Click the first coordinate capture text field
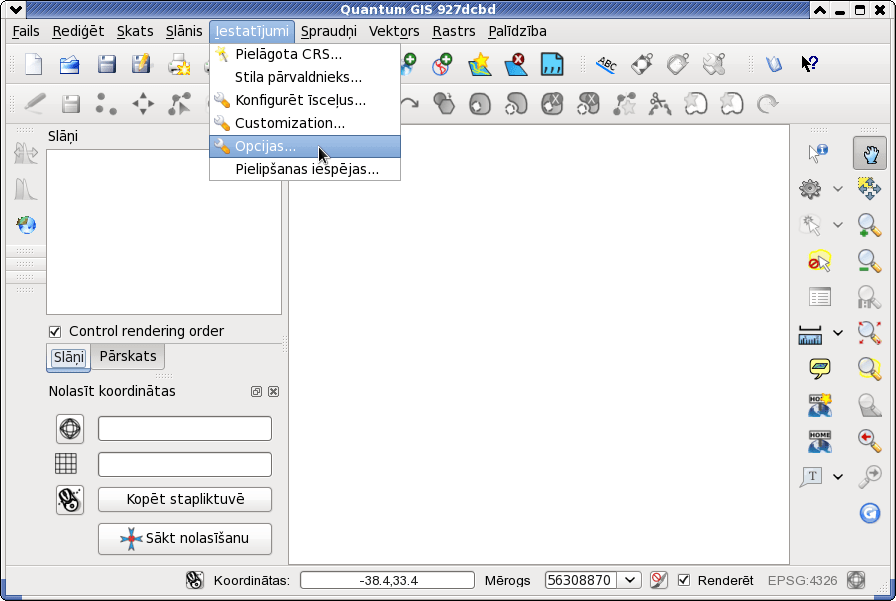The image size is (896, 601). pyautogui.click(x=185, y=428)
